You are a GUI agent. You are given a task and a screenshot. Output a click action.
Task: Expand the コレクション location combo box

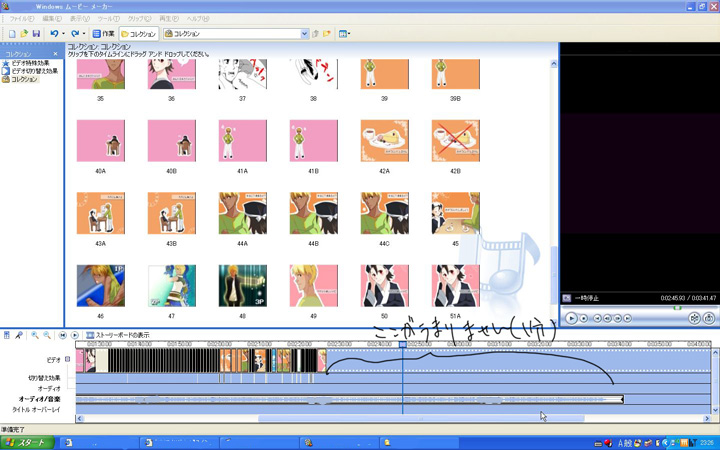pos(304,34)
